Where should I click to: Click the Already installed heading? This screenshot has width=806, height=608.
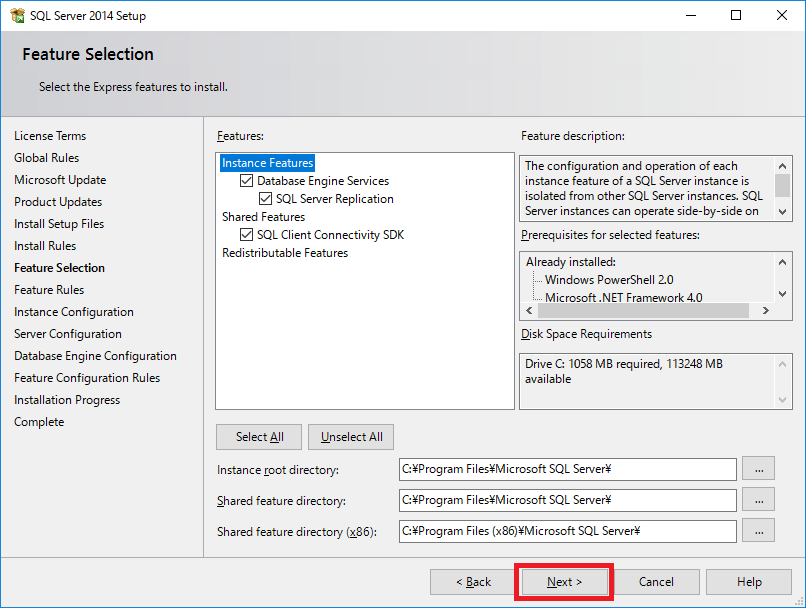click(571, 262)
